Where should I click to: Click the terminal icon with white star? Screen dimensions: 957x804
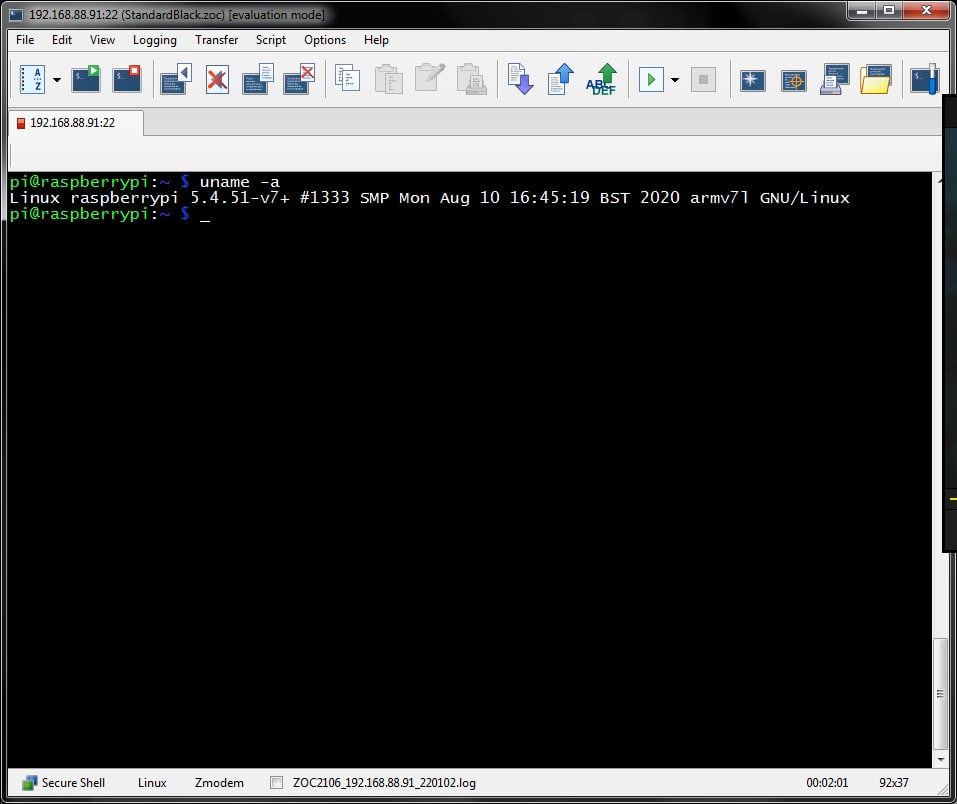pyautogui.click(x=753, y=80)
